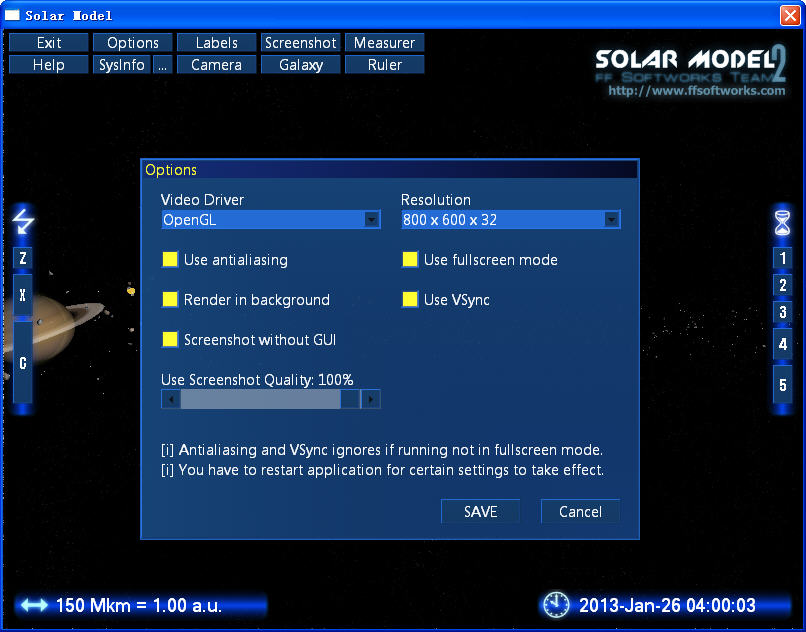Toggle Use antialiasing checkbox
806x632 pixels.
pyautogui.click(x=170, y=259)
